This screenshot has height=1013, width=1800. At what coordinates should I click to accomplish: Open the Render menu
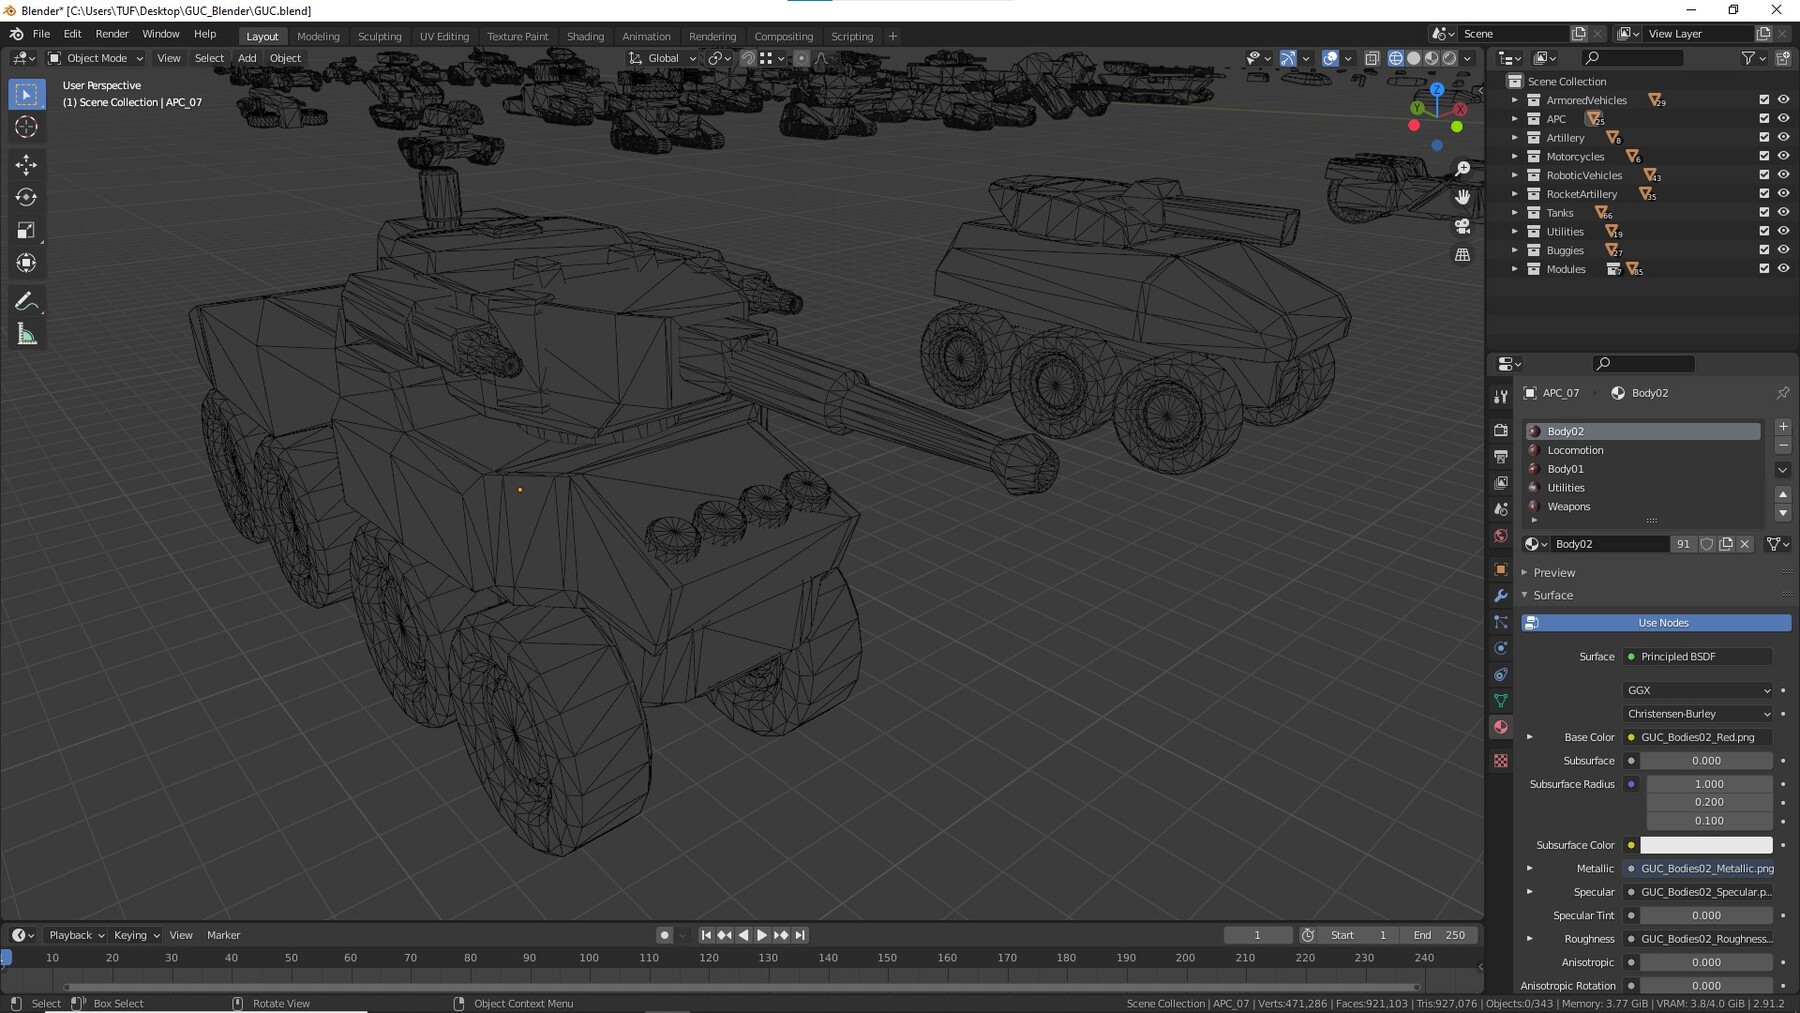pyautogui.click(x=112, y=33)
